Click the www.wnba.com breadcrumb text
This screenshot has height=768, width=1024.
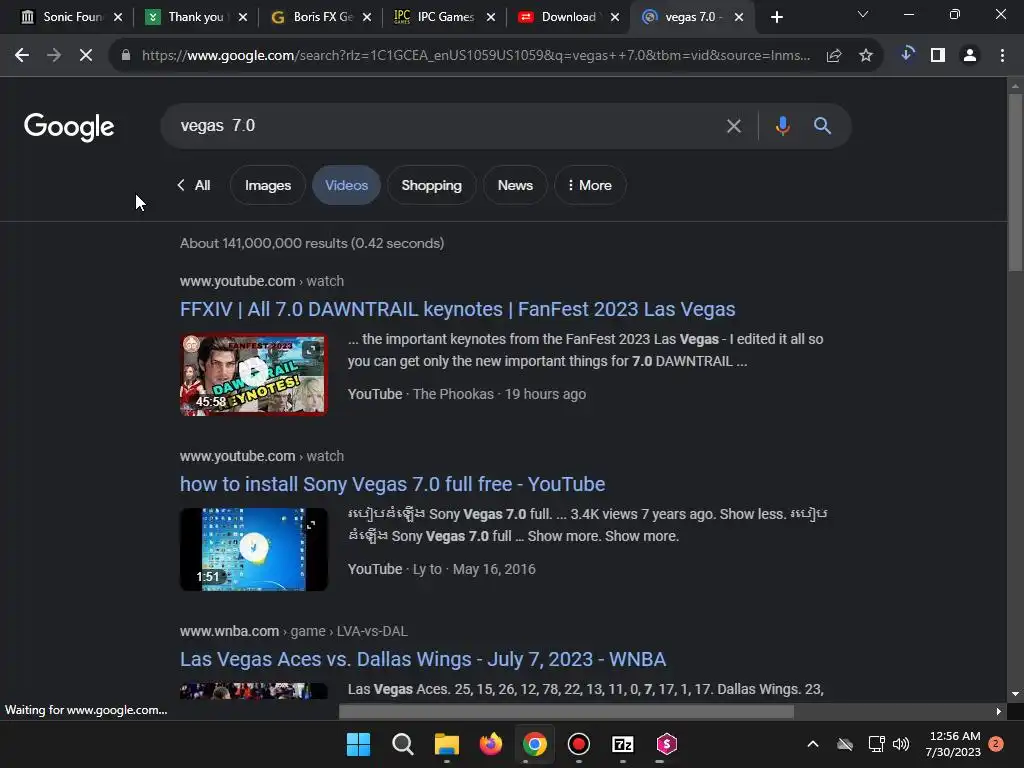tap(229, 631)
